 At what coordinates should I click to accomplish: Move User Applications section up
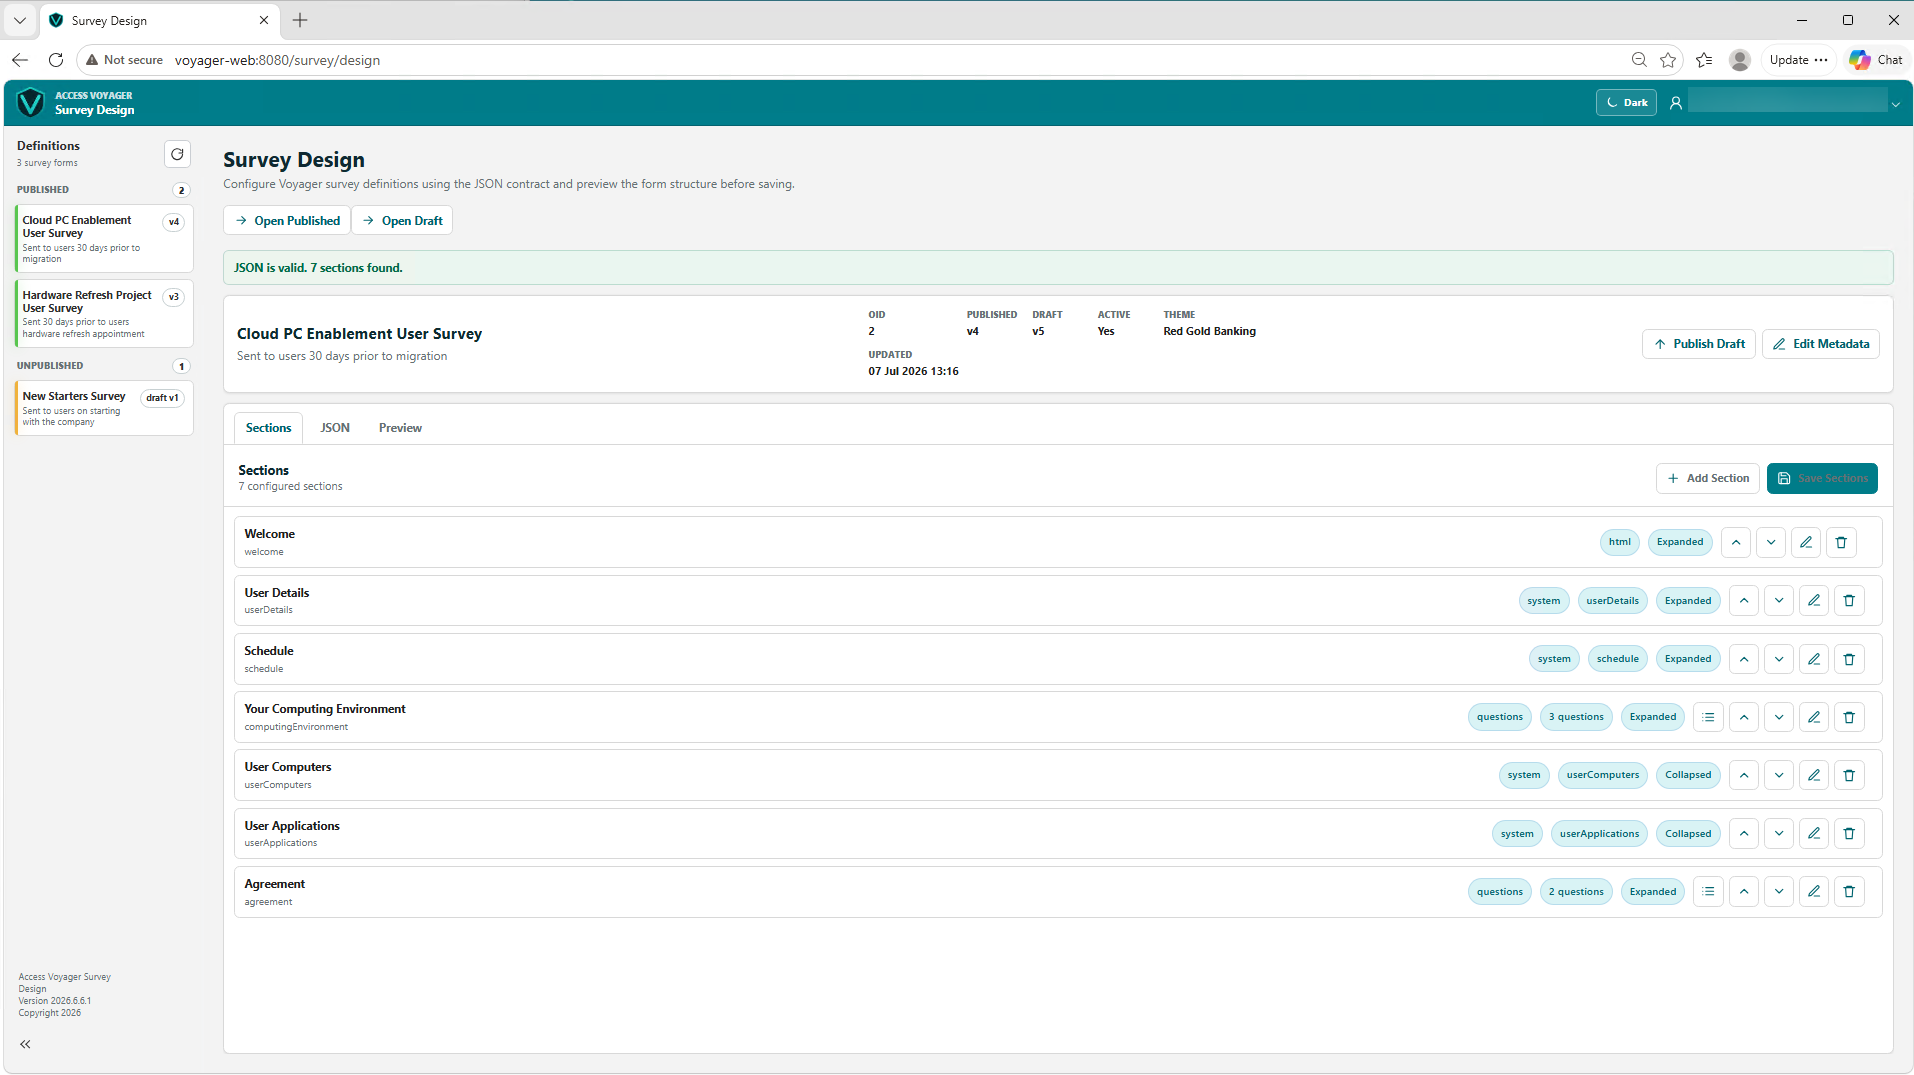click(x=1744, y=834)
